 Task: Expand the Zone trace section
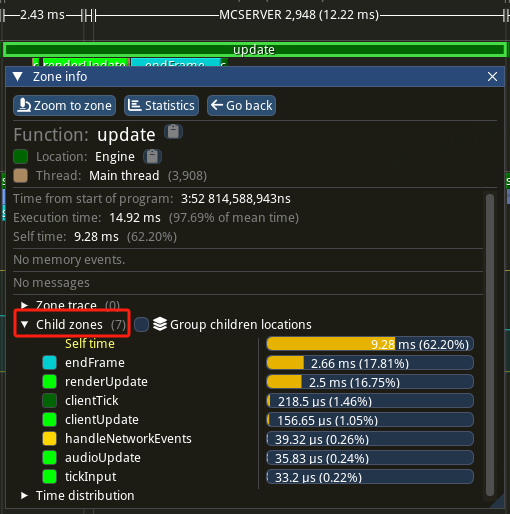tap(24, 305)
